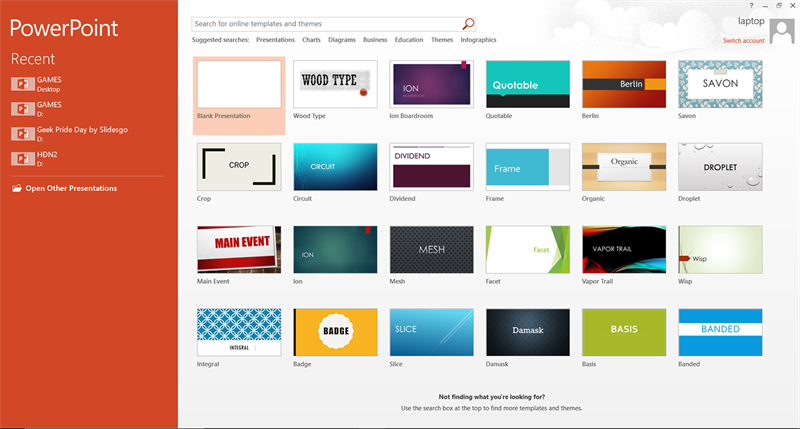The height and width of the screenshot is (429, 800).
Task: Select the Diagrams suggested search
Action: [342, 40]
